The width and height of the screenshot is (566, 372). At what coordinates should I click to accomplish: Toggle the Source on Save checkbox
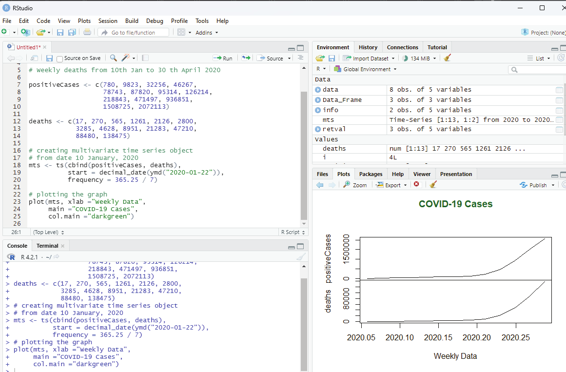tap(60, 58)
